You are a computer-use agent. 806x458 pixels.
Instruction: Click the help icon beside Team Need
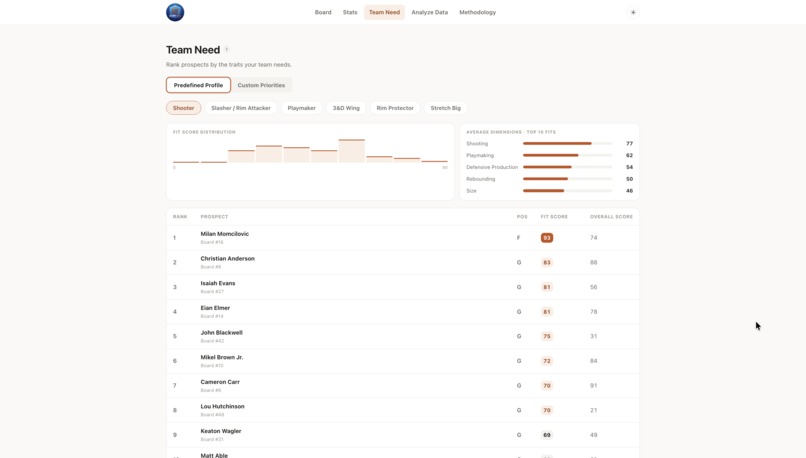[227, 50]
